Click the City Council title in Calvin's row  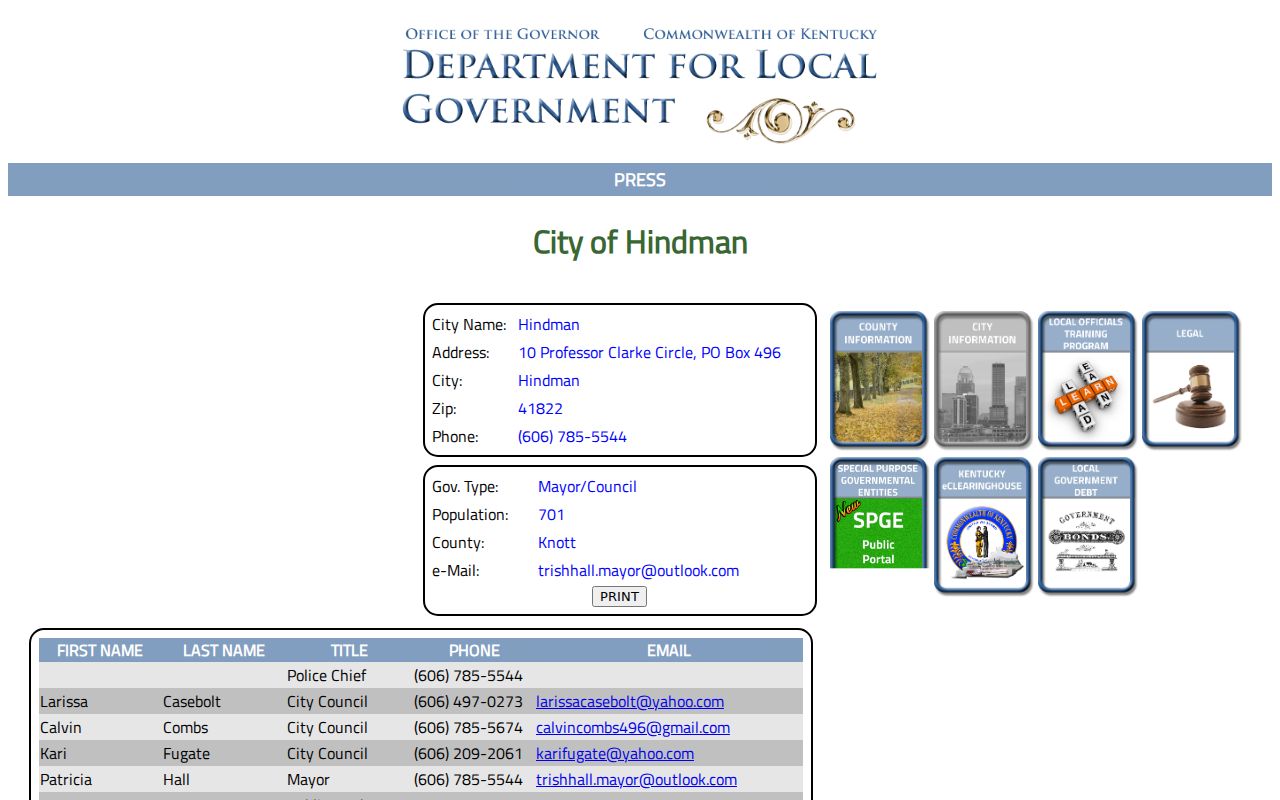pos(327,728)
